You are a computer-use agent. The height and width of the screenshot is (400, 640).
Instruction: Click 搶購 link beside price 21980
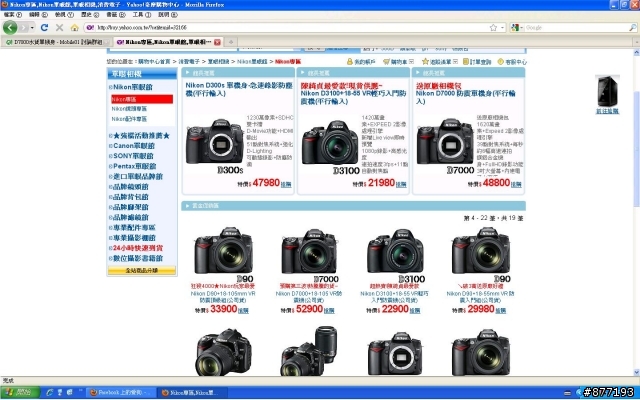[x=401, y=184]
